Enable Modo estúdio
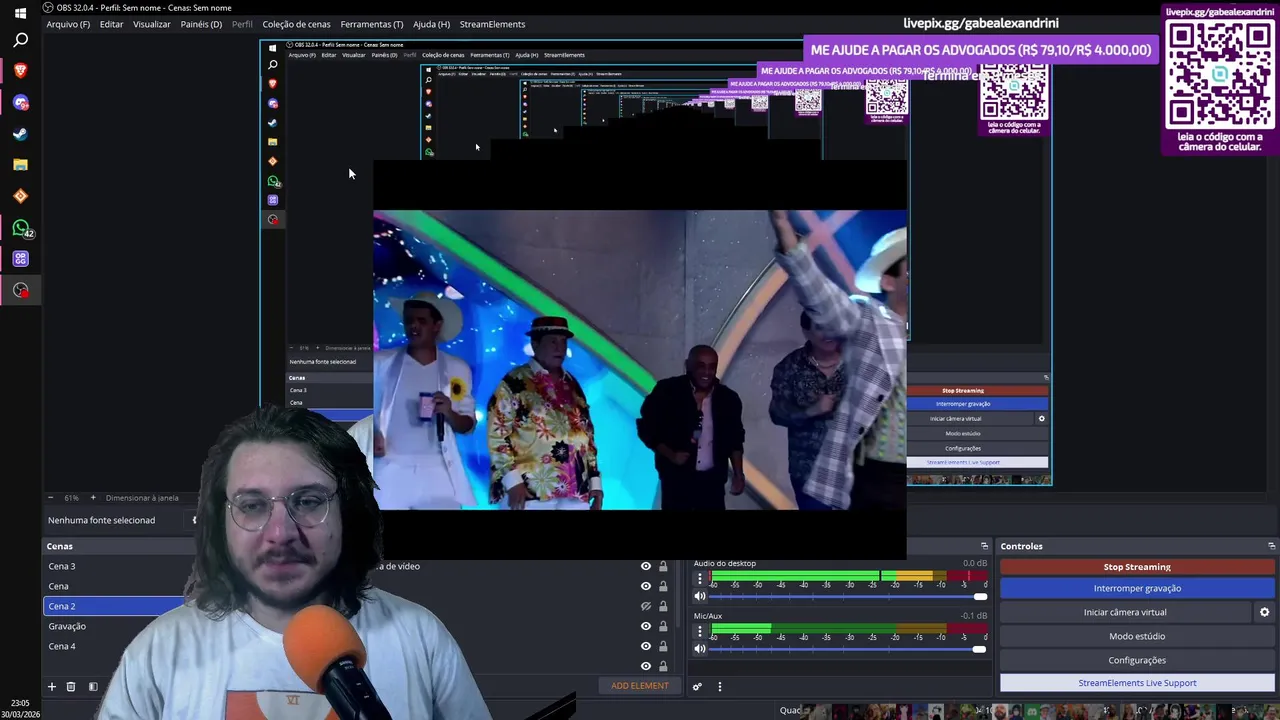 (x=1137, y=636)
